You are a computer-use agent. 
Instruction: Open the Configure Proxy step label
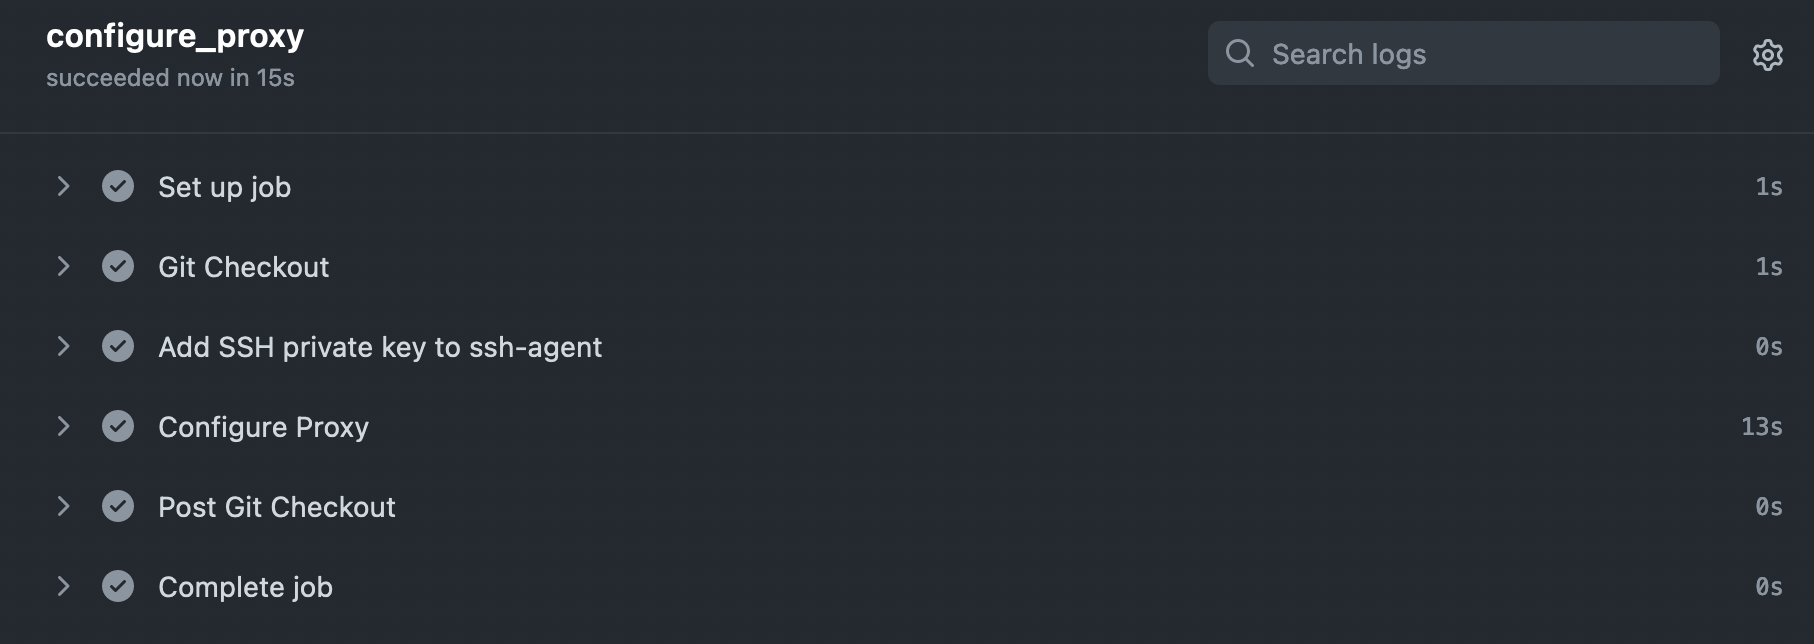pos(263,428)
